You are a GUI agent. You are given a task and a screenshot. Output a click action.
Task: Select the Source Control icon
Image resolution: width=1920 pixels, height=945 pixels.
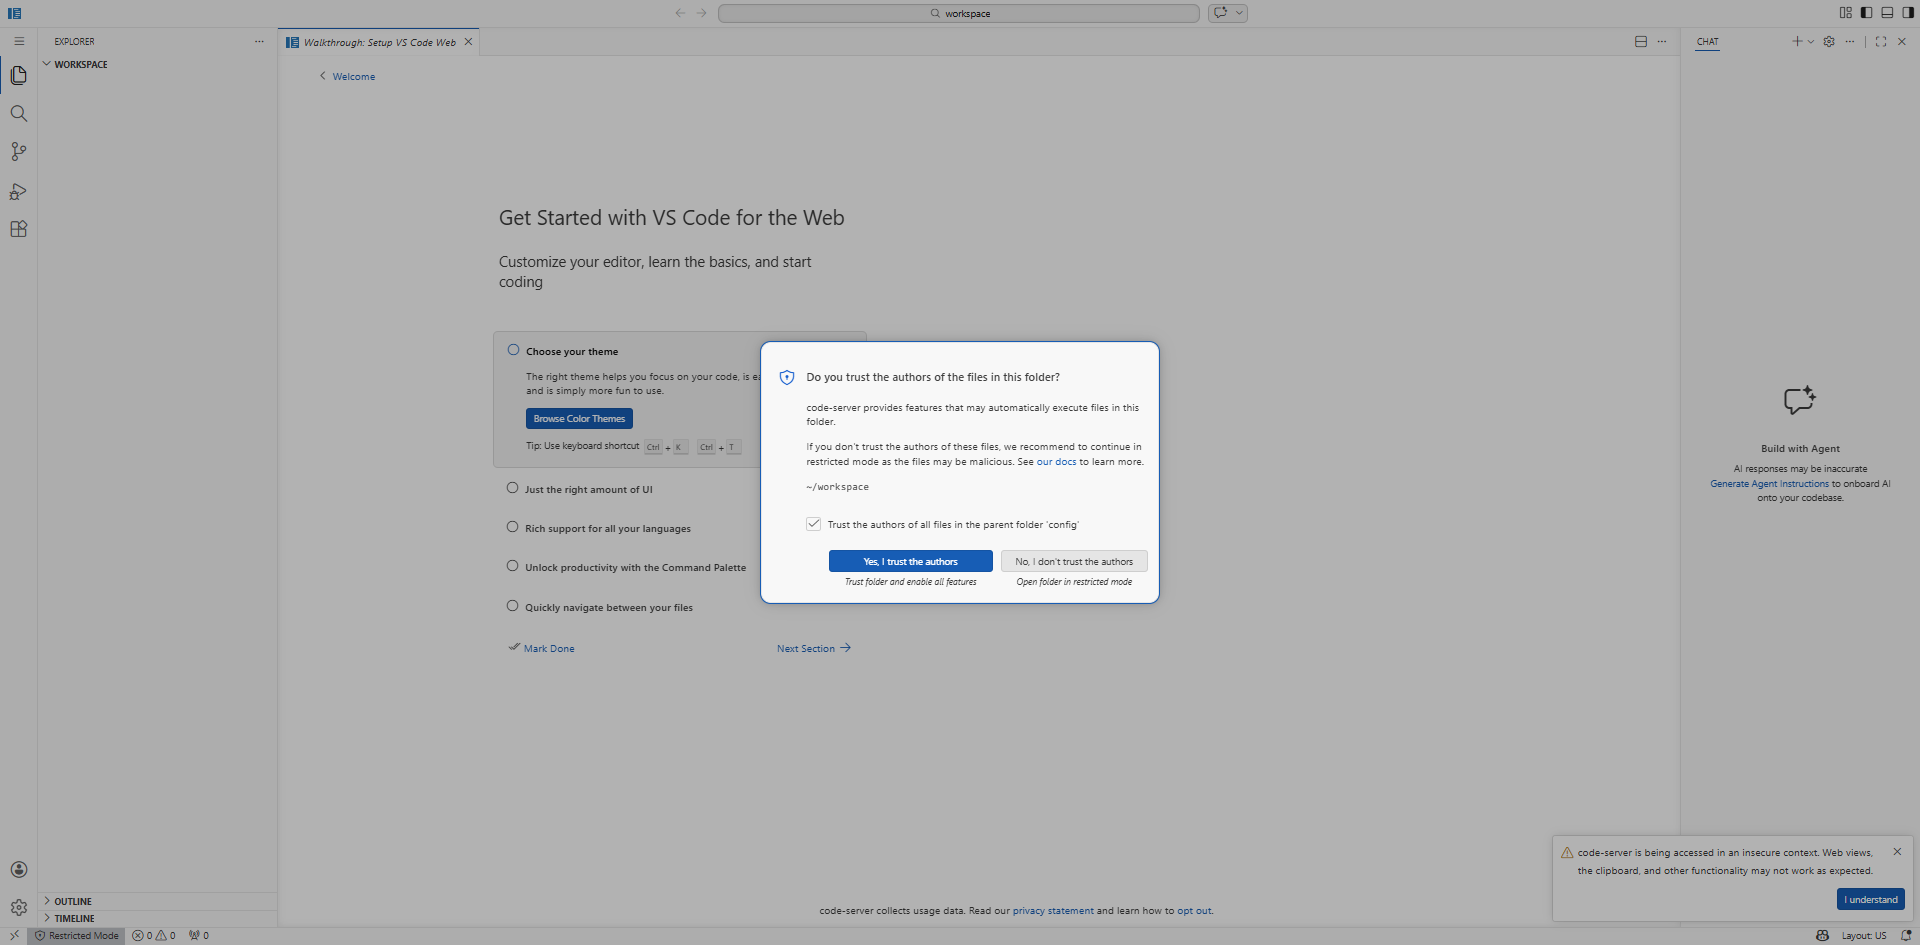[18, 151]
